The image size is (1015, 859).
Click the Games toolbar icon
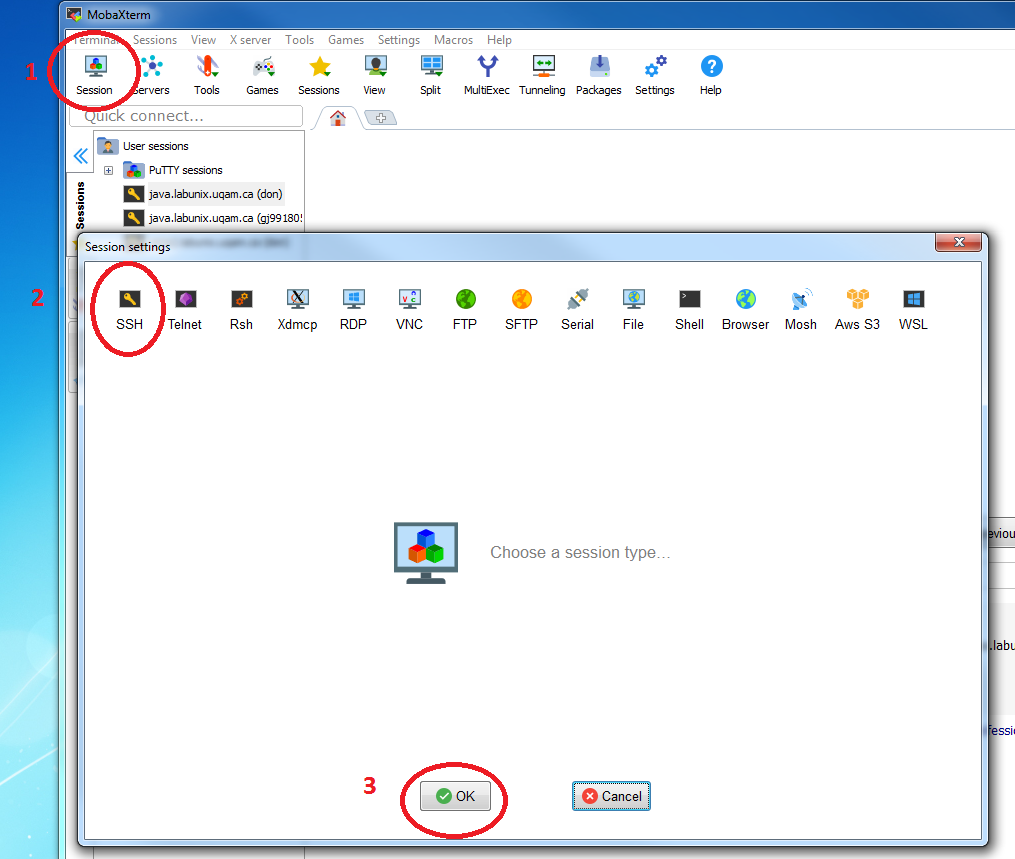coord(262,75)
